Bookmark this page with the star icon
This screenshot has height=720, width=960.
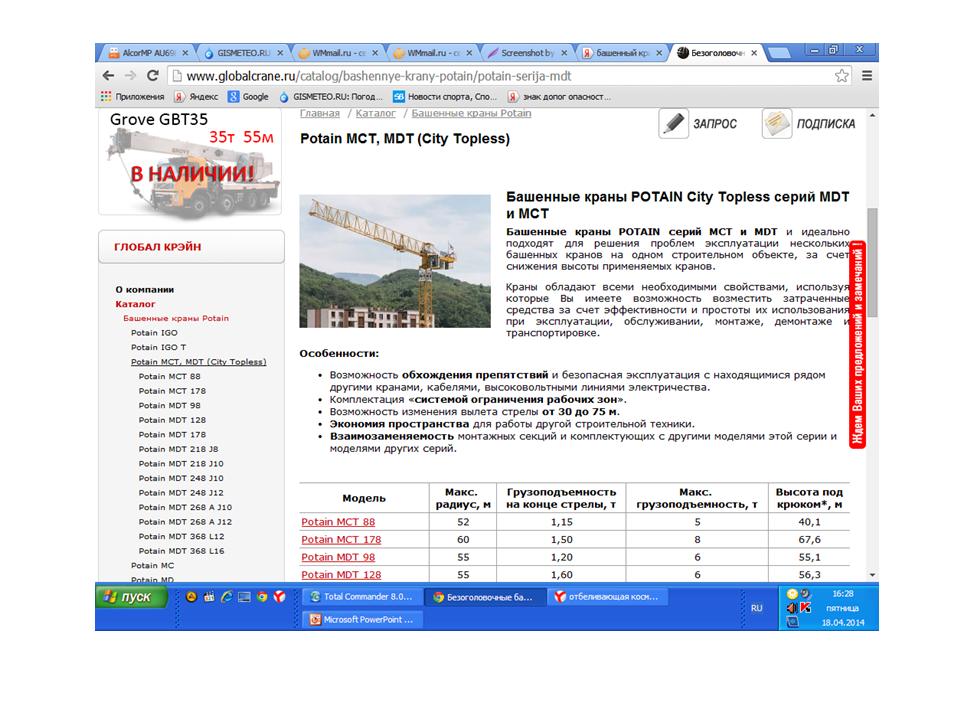coord(842,76)
